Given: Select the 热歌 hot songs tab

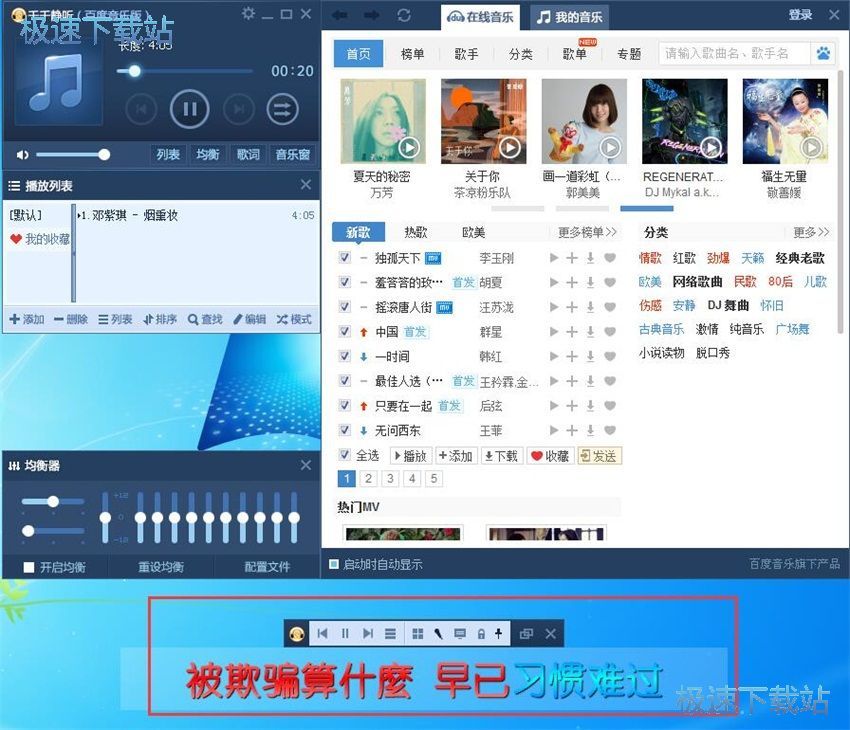Looking at the screenshot, I should (416, 232).
